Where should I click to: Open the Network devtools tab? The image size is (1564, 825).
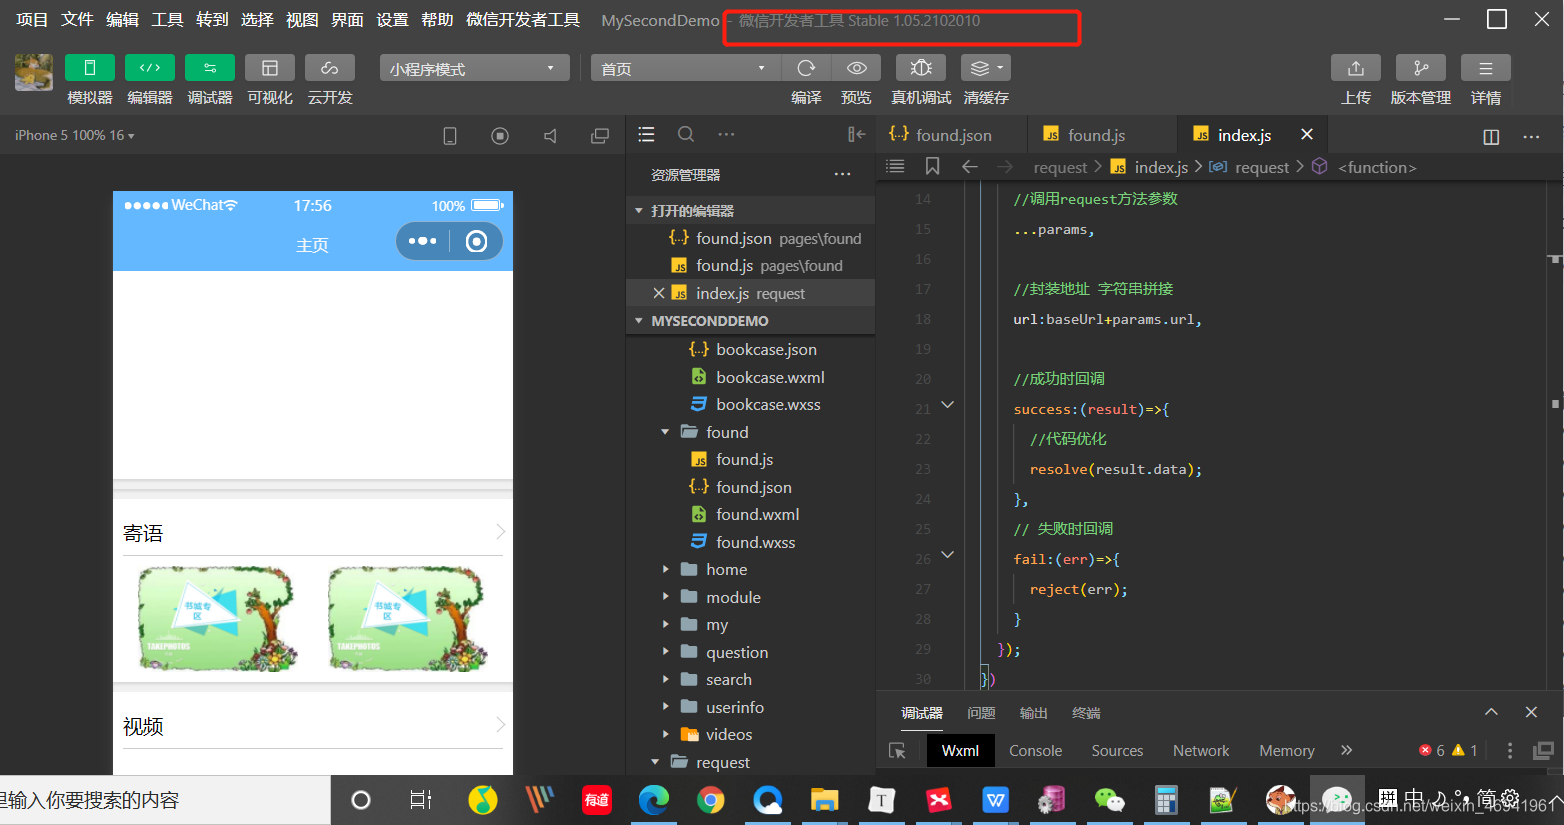[1201, 750]
